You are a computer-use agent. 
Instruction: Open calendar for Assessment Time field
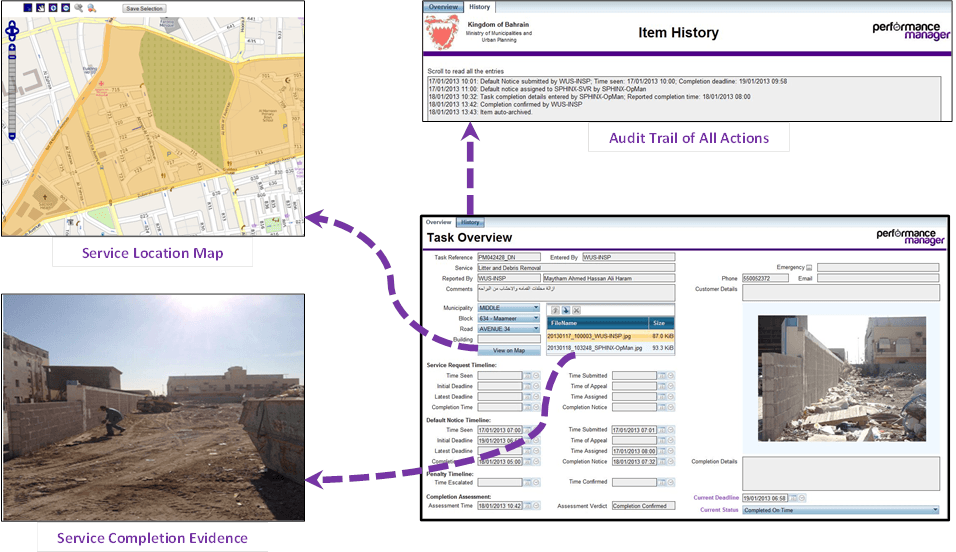pos(527,506)
